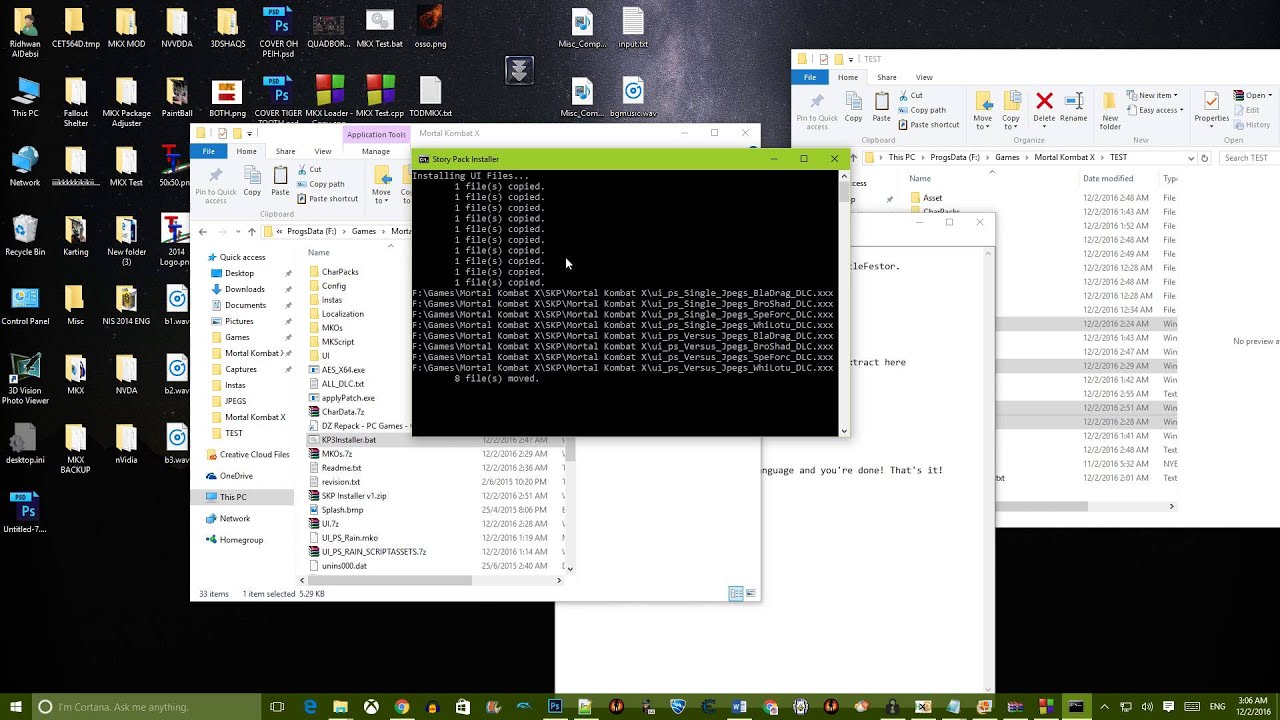Open the New item dropdown in TEST window
Viewport: 1280px width, 720px height.
point(1154,95)
